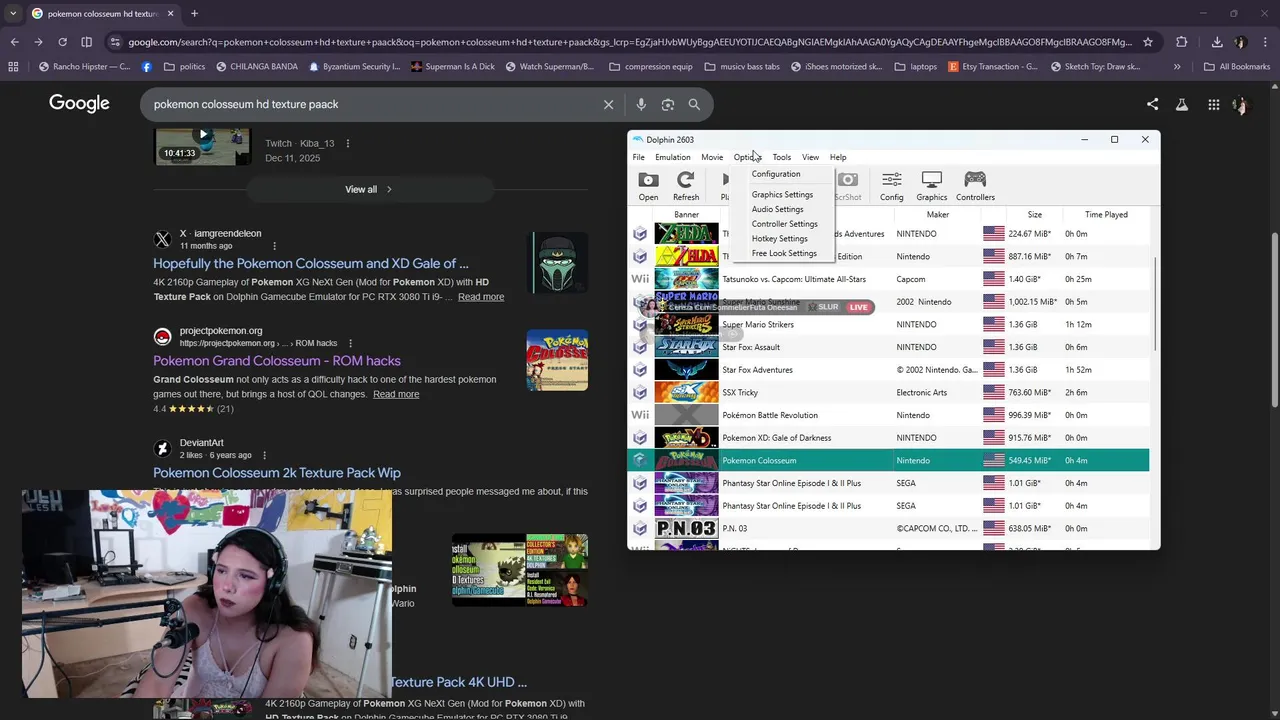Open a new Chrome tab with the plus
The image size is (1280, 720).
[x=194, y=14]
